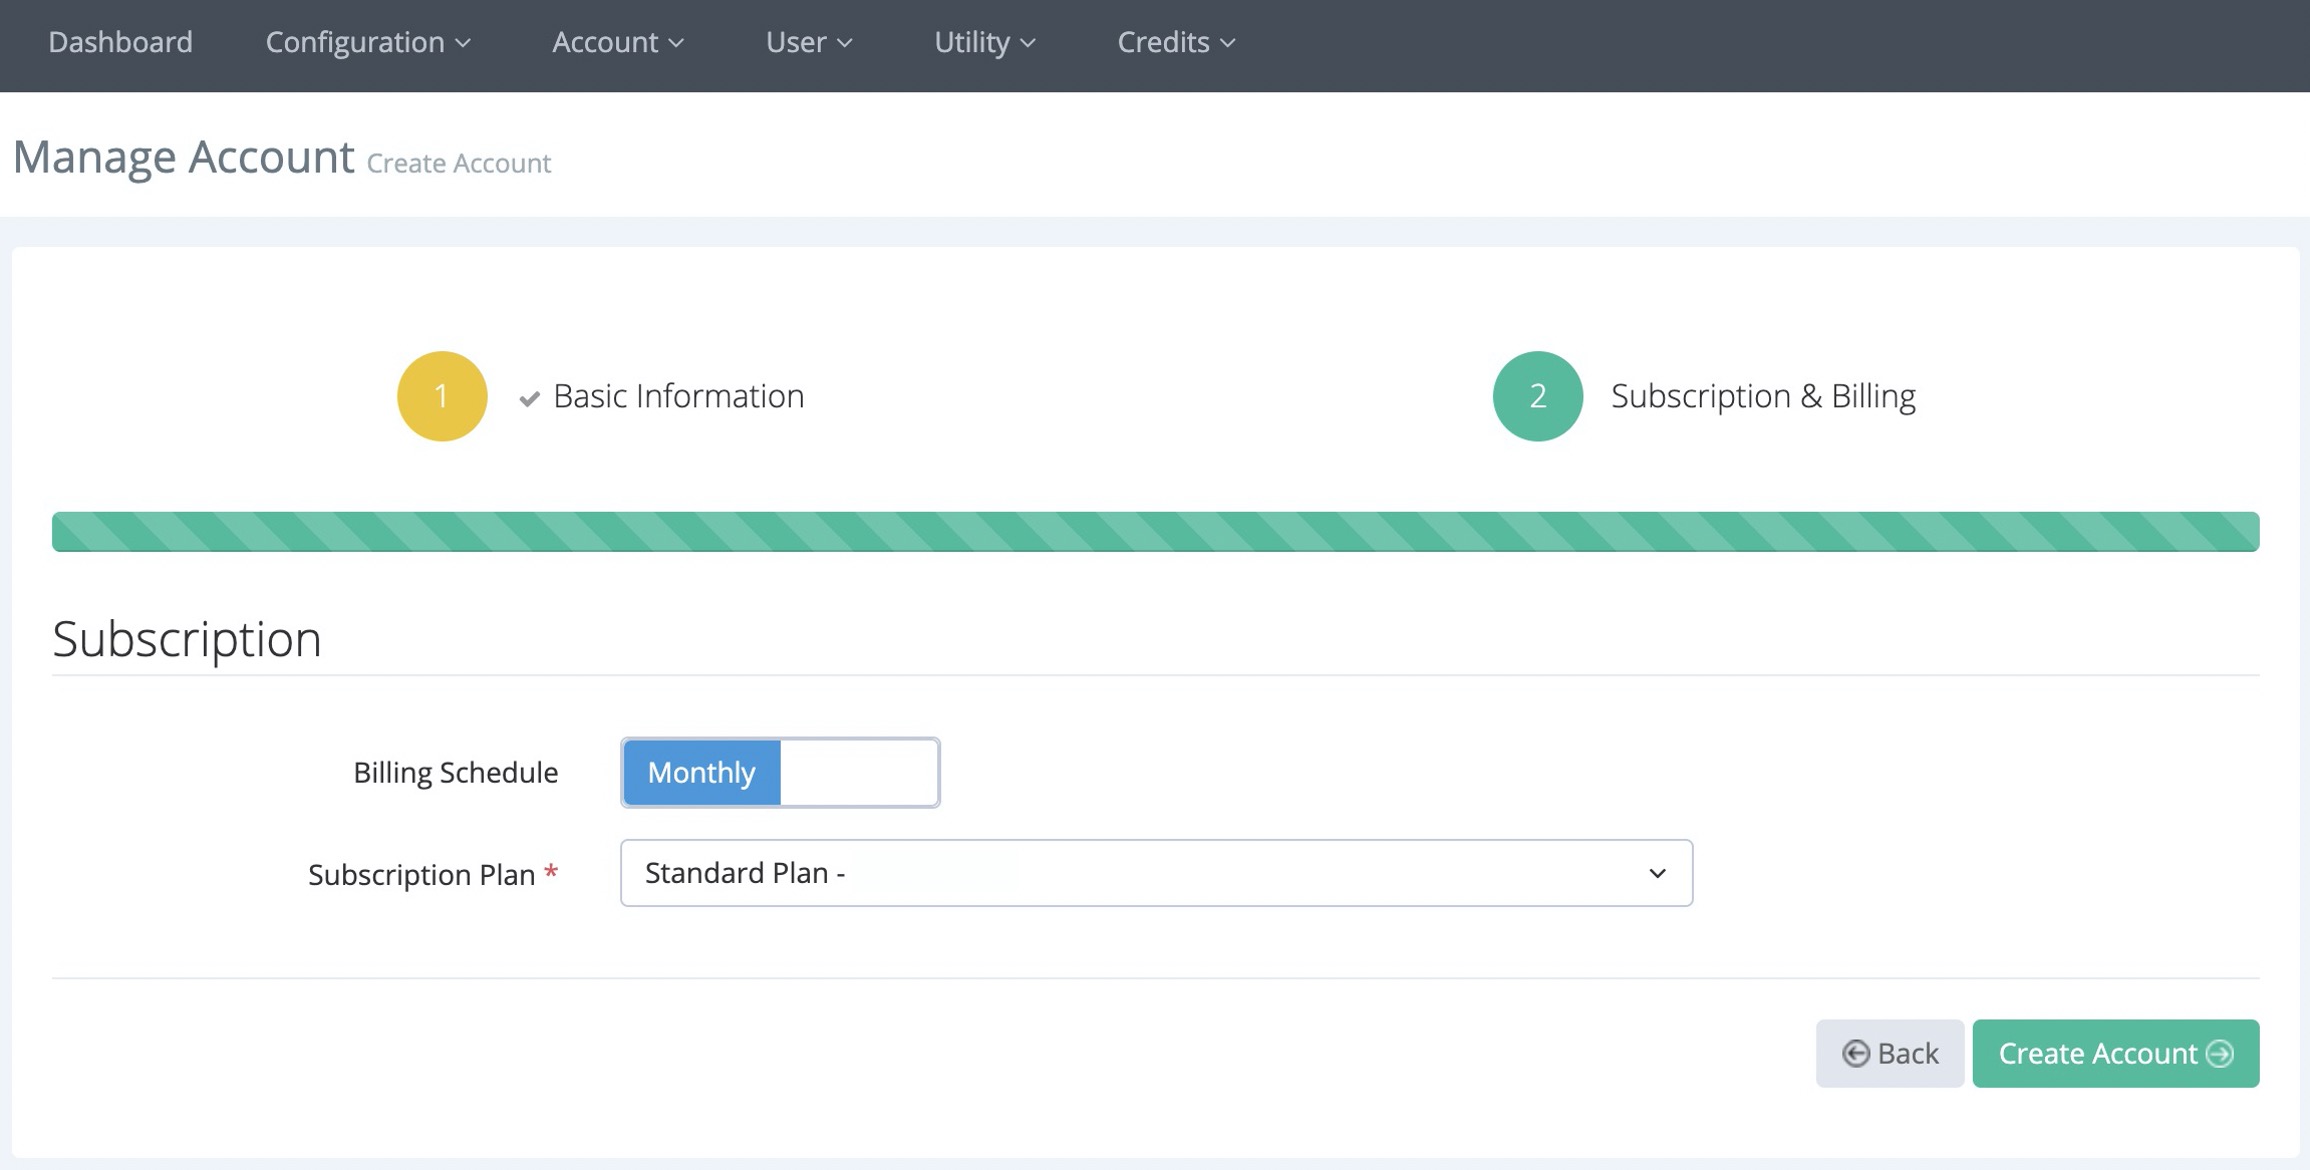The height and width of the screenshot is (1170, 2310).
Task: Click the arrow icon in Create Account
Action: tap(2220, 1053)
